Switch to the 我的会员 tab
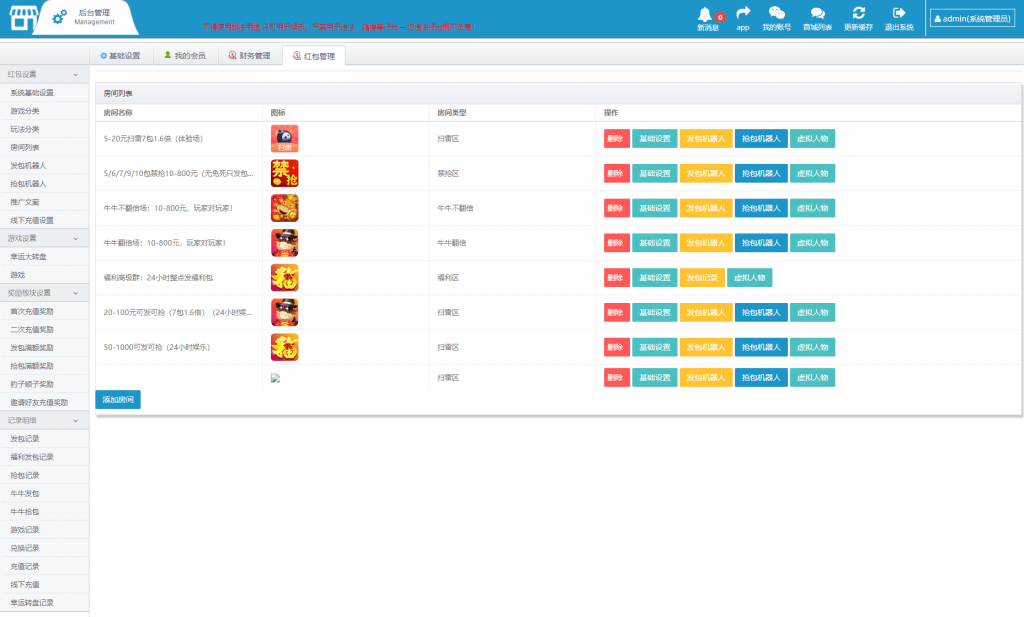Viewport: 1024px width, 617px height. coord(184,56)
